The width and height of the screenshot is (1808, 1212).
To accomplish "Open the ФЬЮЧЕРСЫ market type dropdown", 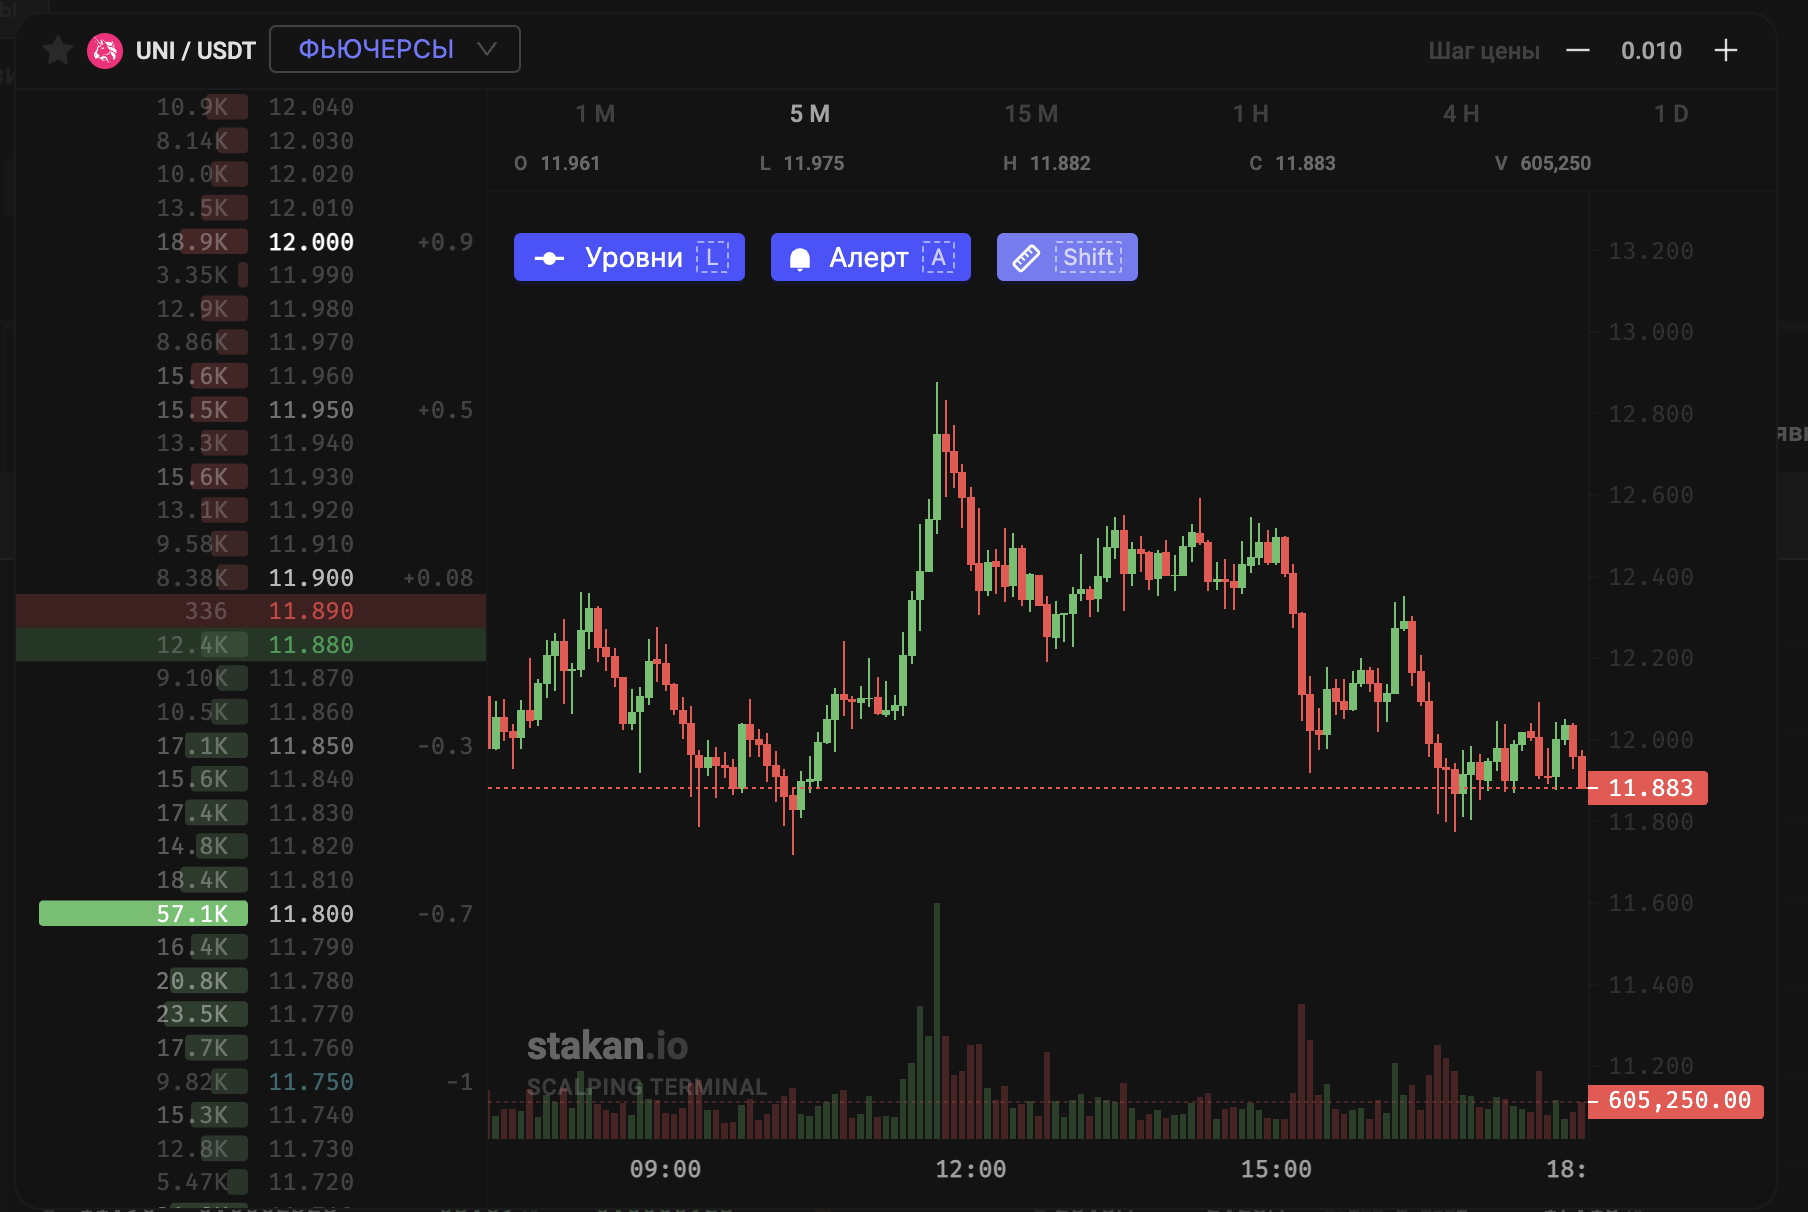I will click(395, 49).
